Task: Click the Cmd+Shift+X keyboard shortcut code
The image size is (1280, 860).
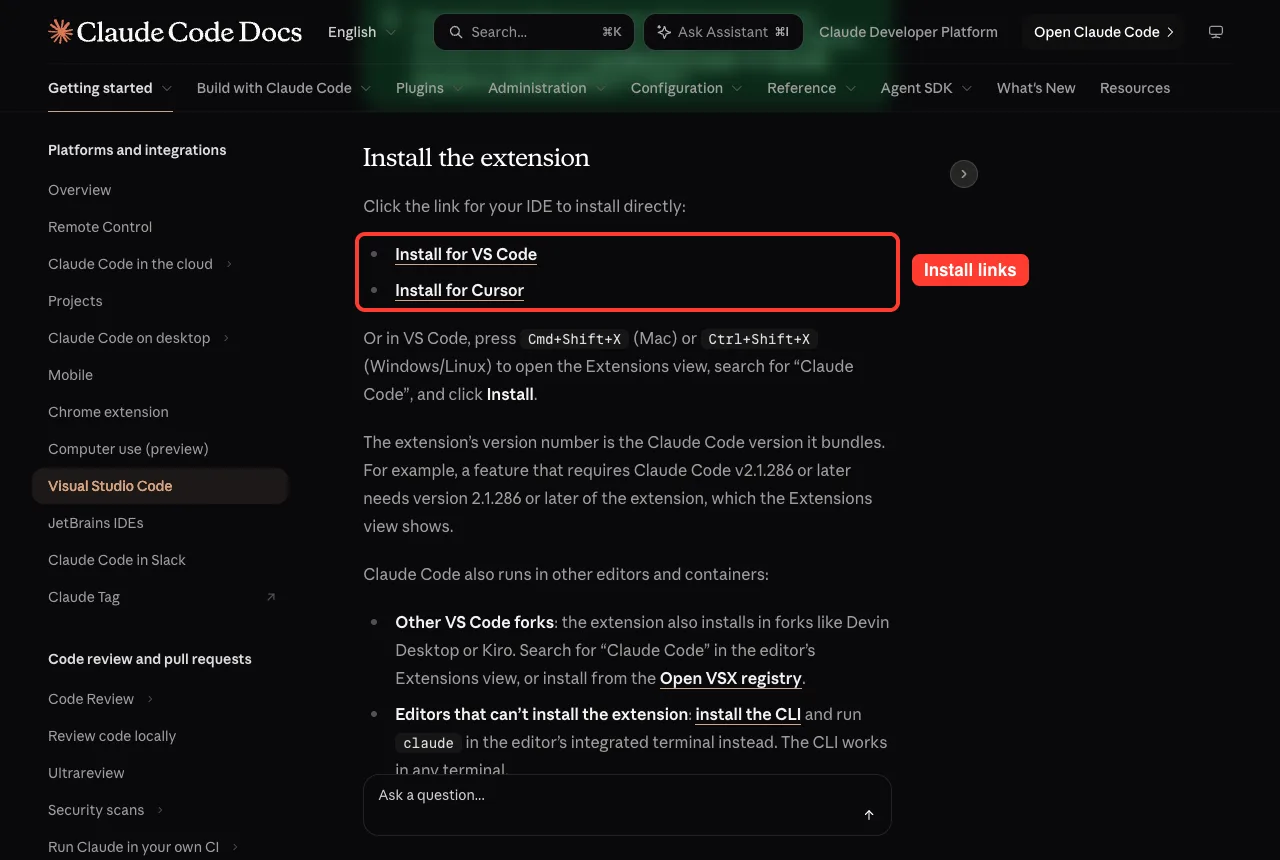Action: pos(574,339)
